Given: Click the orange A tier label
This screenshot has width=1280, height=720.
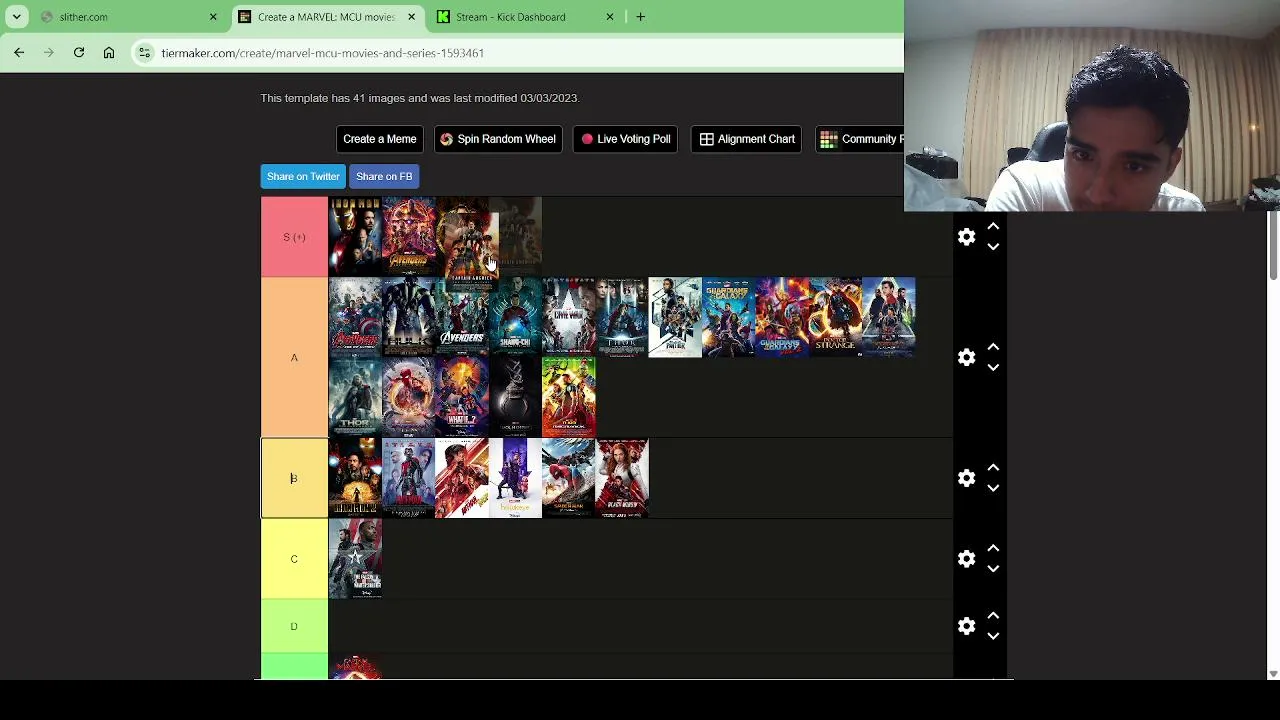Looking at the screenshot, I should pos(294,357).
